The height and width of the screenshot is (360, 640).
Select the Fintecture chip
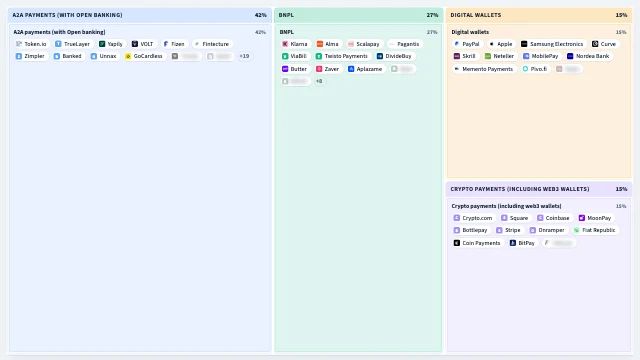coord(212,44)
